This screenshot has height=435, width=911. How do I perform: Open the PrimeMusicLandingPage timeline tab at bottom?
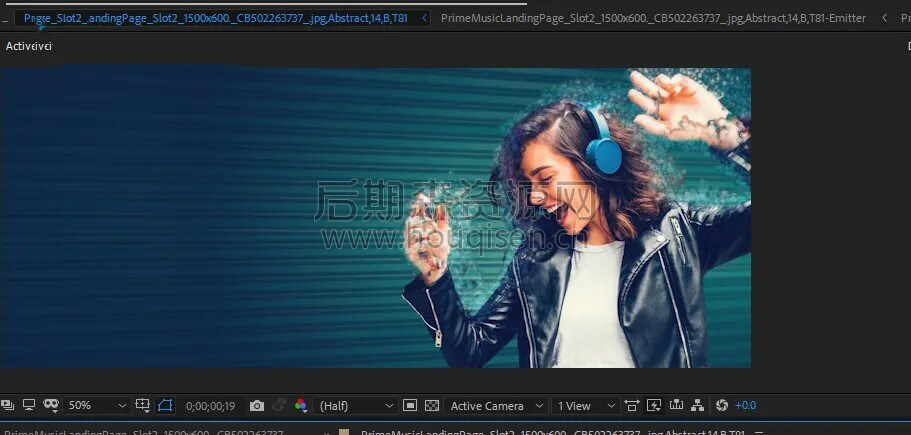[x=144, y=432]
